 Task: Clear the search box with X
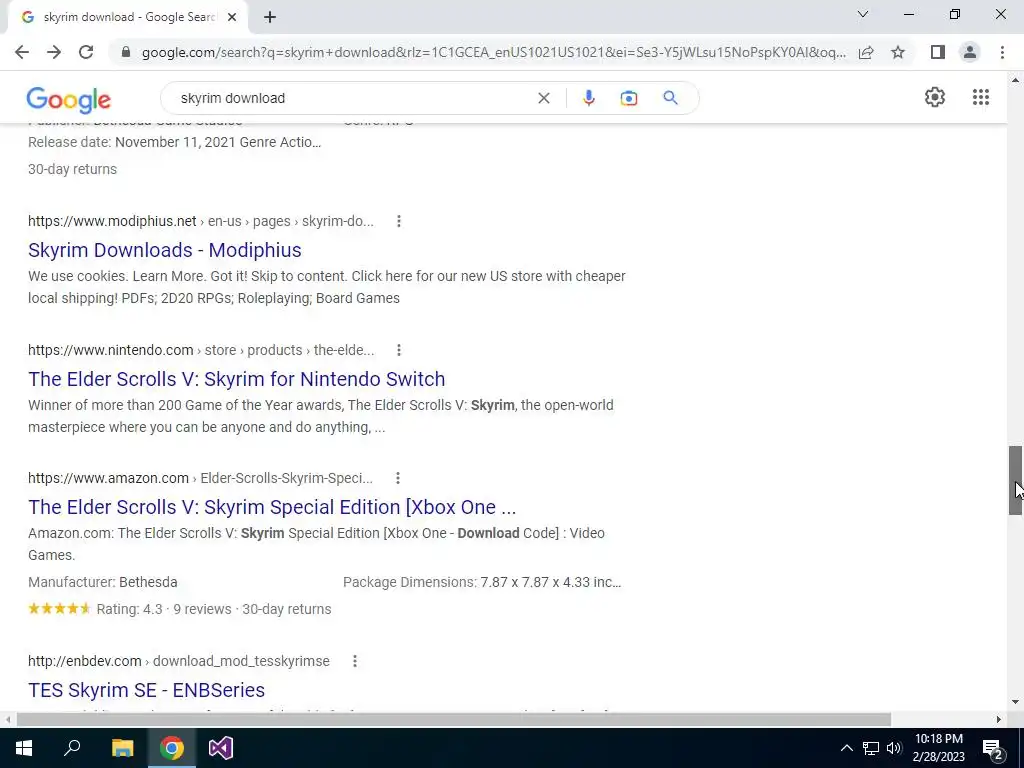[543, 98]
